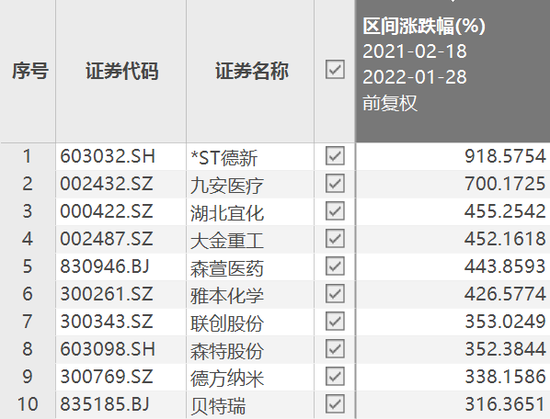The image size is (550, 419).
Task: Click the value 918.5754
Action: 505,156
